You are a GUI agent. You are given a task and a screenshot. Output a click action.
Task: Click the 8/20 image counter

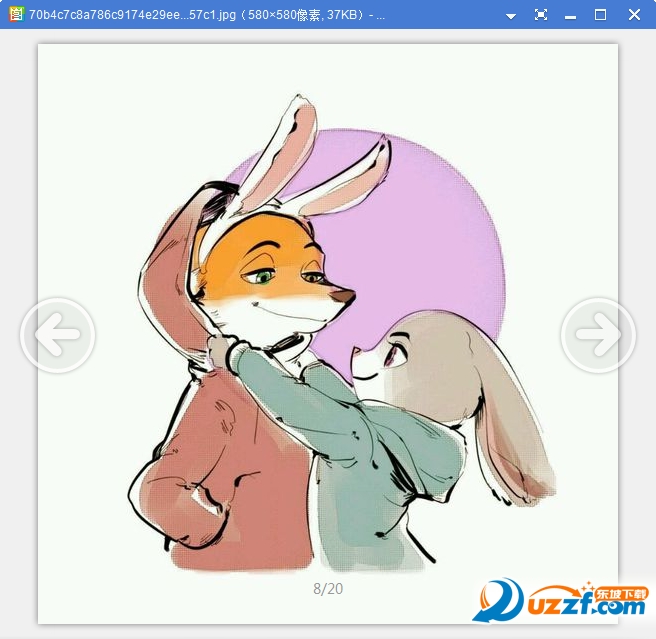328,588
